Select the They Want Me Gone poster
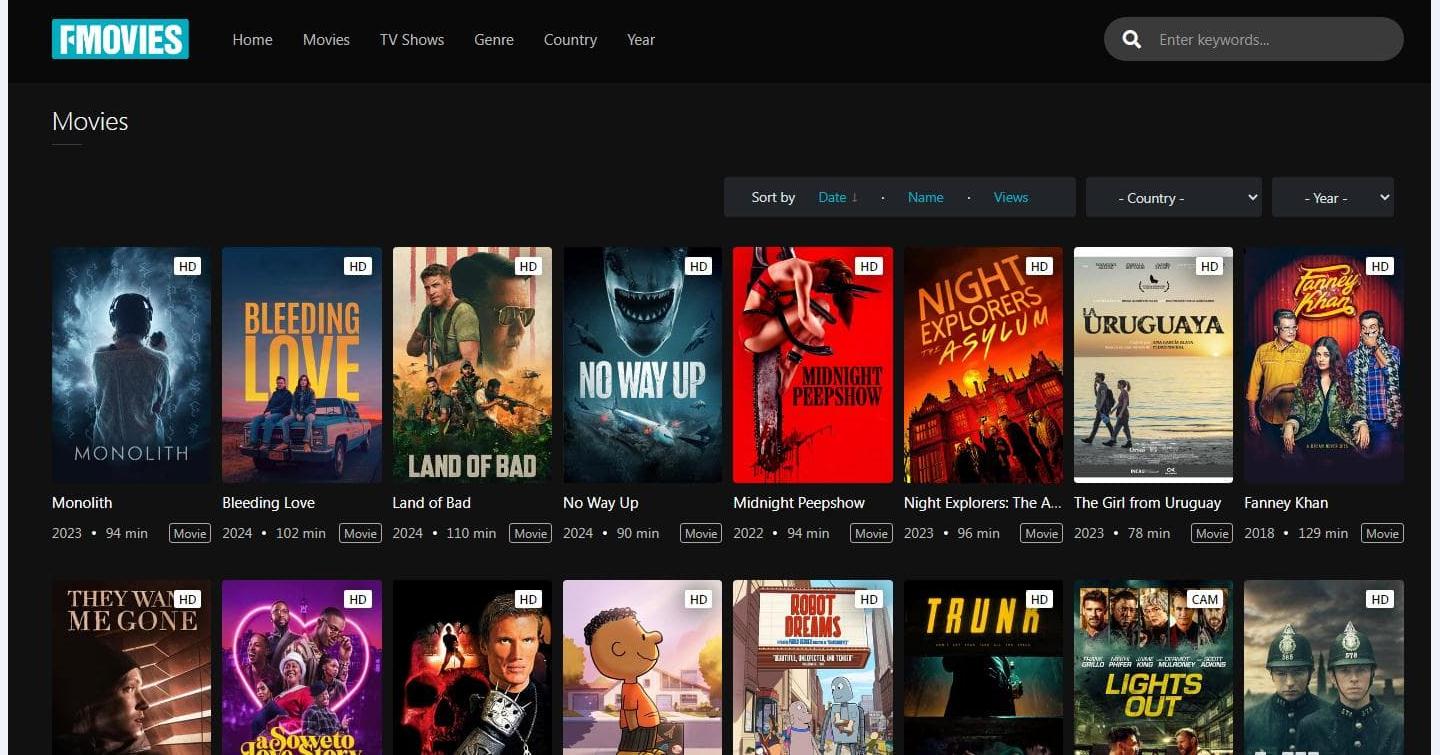This screenshot has width=1440, height=755. 131,667
